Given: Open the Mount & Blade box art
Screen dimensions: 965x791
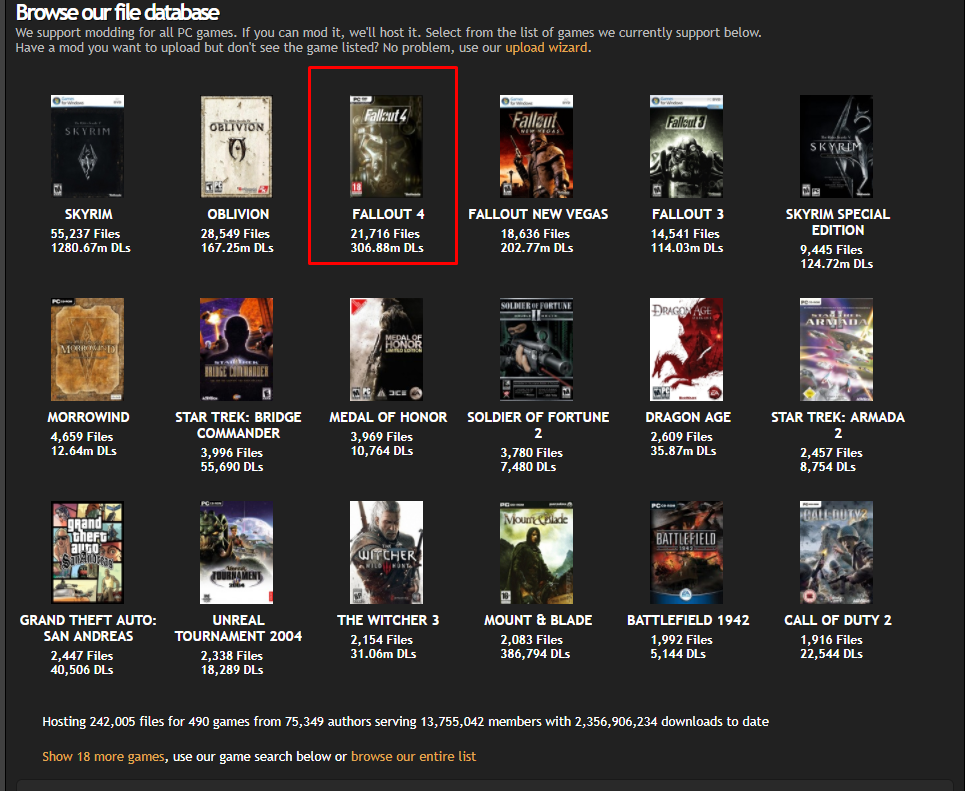Looking at the screenshot, I should [537, 552].
